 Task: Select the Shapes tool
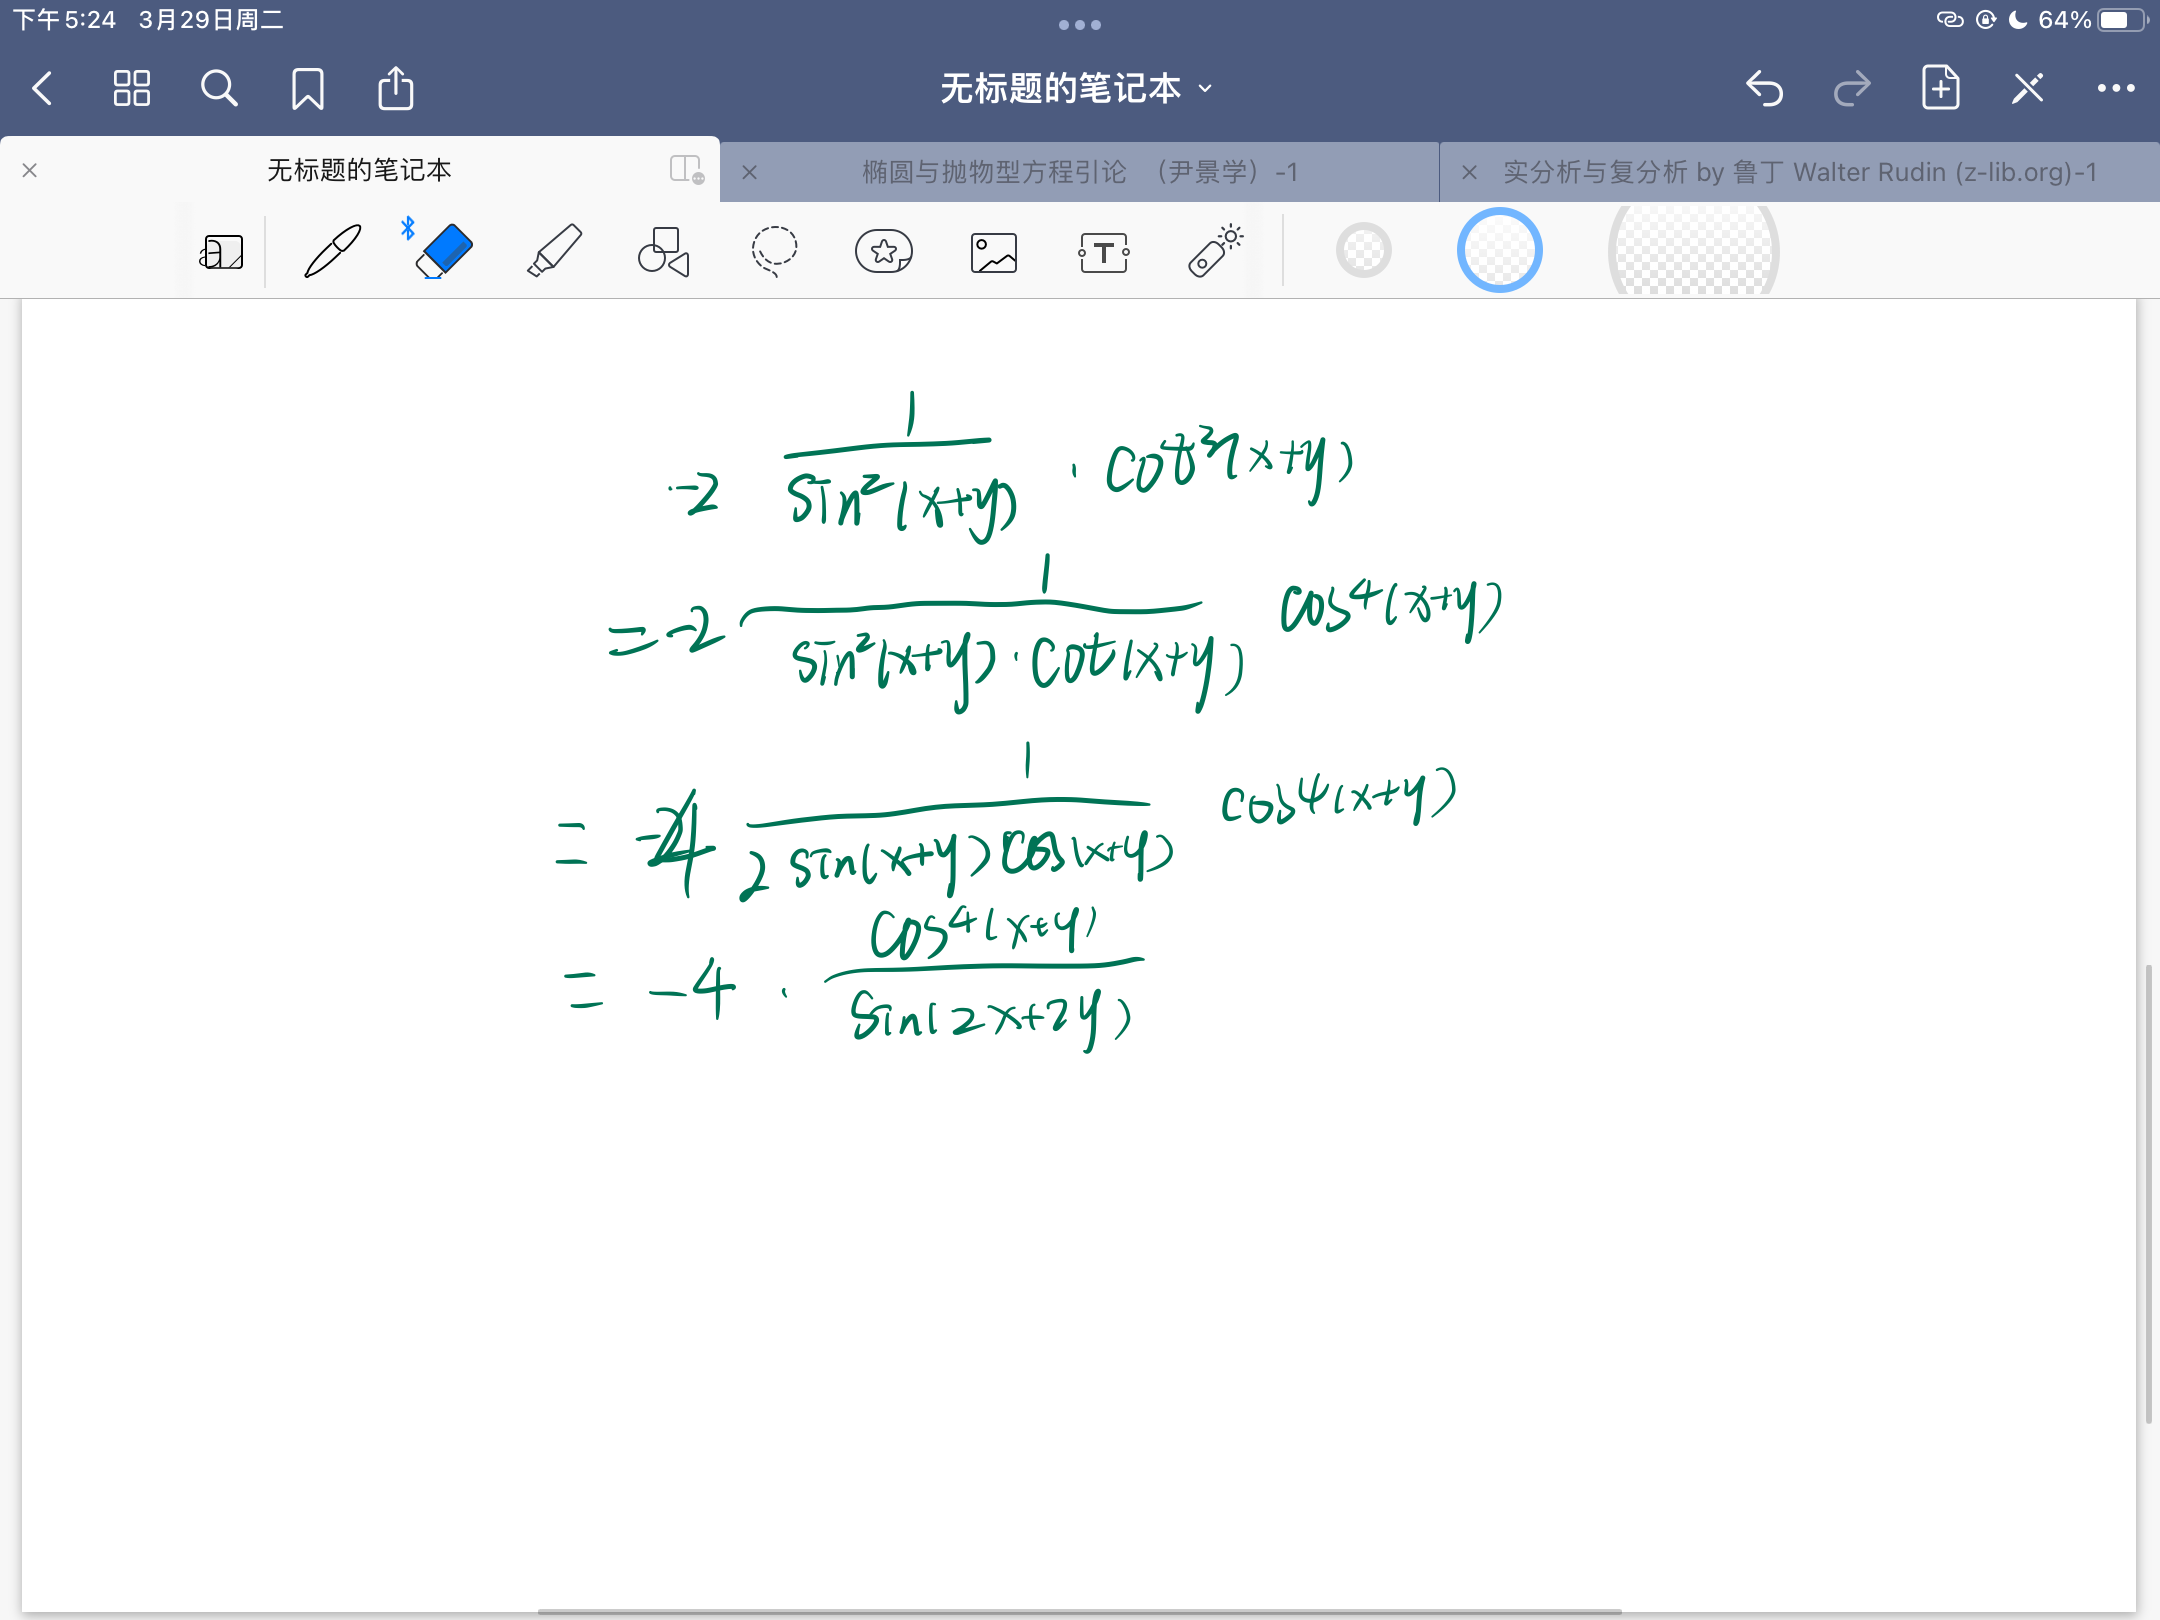pyautogui.click(x=664, y=251)
